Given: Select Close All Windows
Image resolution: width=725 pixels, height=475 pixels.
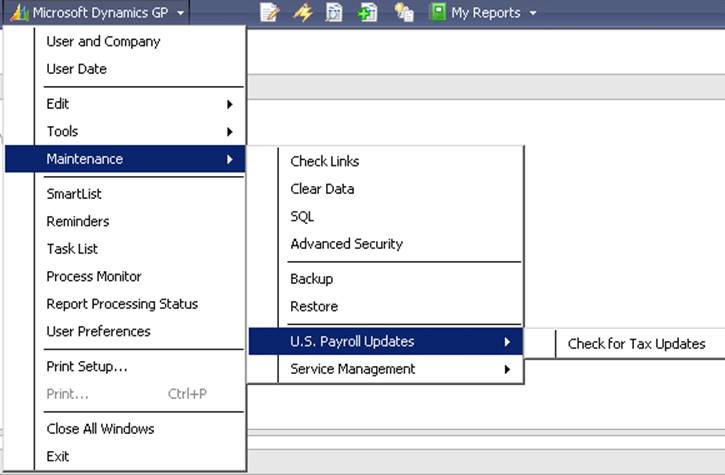Looking at the screenshot, I should [125, 429].
